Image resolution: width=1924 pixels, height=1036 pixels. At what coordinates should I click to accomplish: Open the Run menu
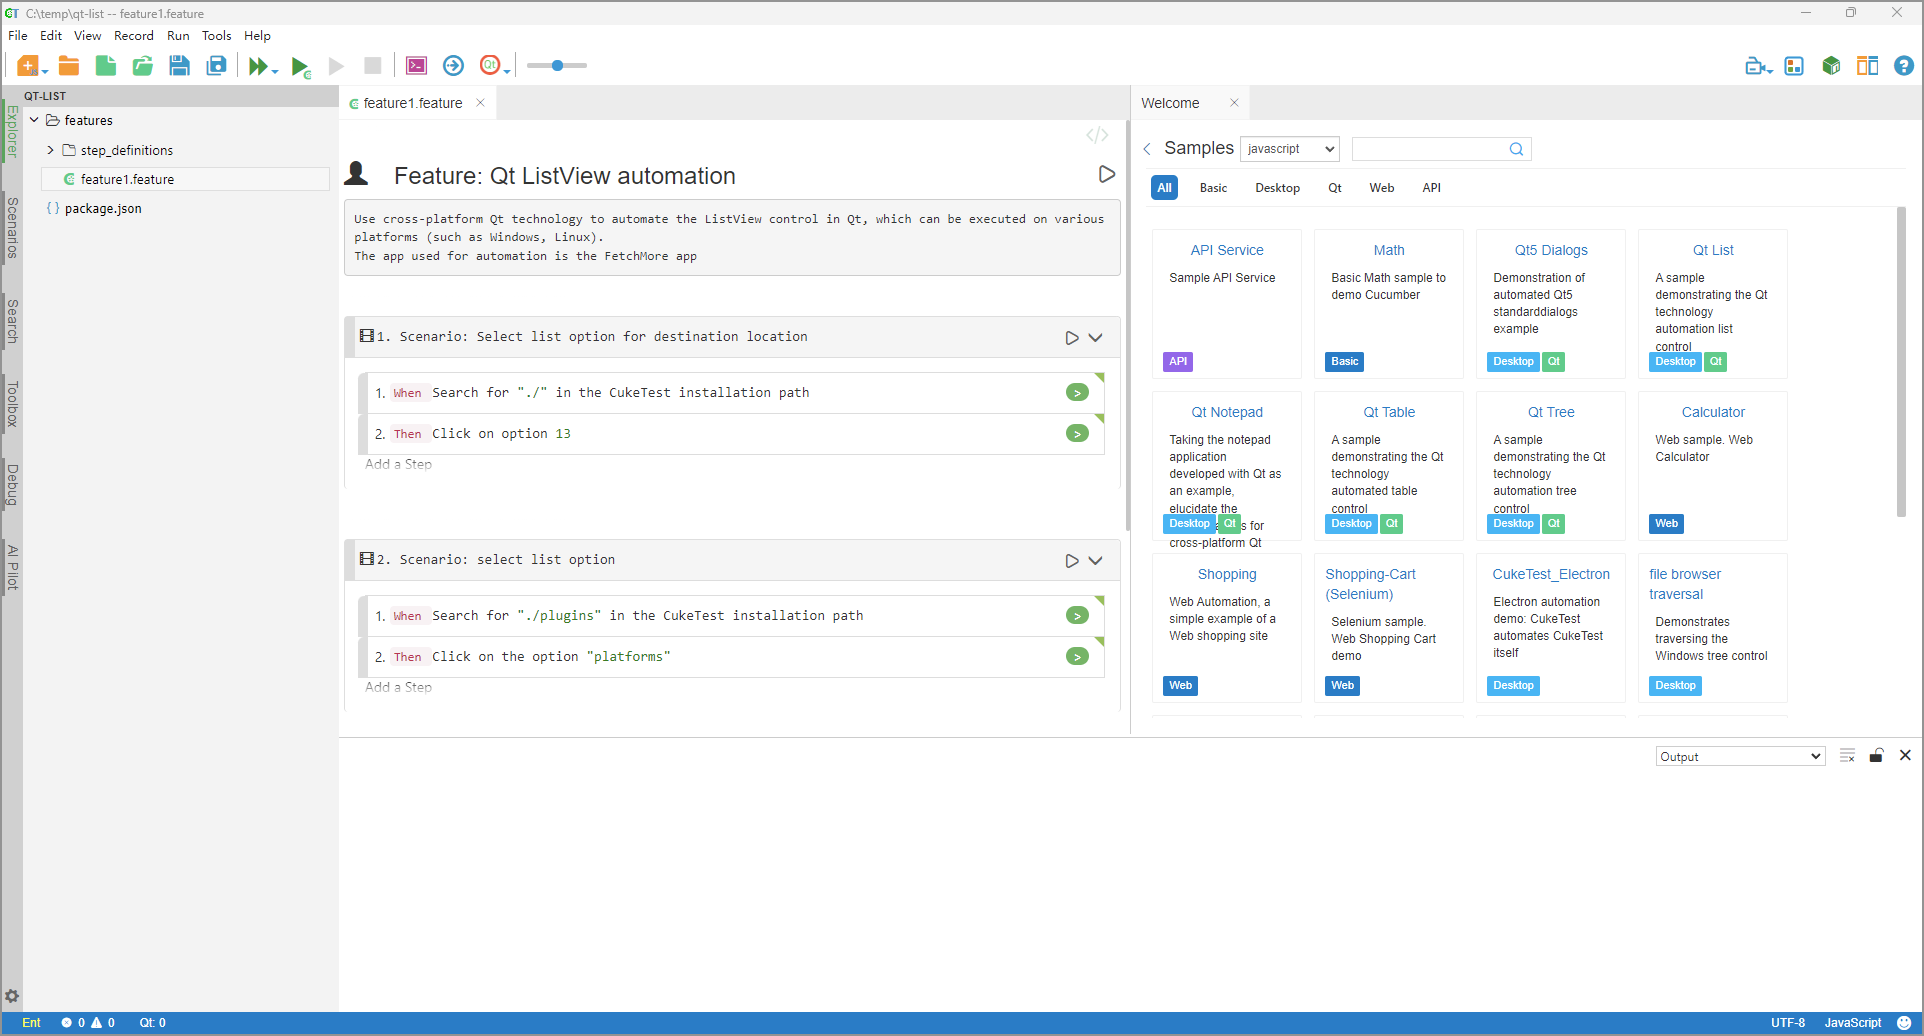point(178,36)
